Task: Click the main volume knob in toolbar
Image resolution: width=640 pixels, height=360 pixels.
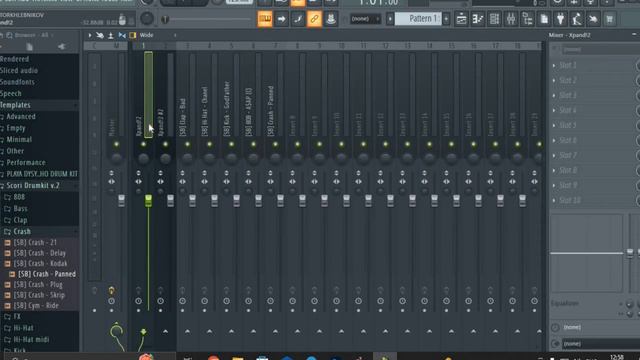Action: click(x=147, y=19)
